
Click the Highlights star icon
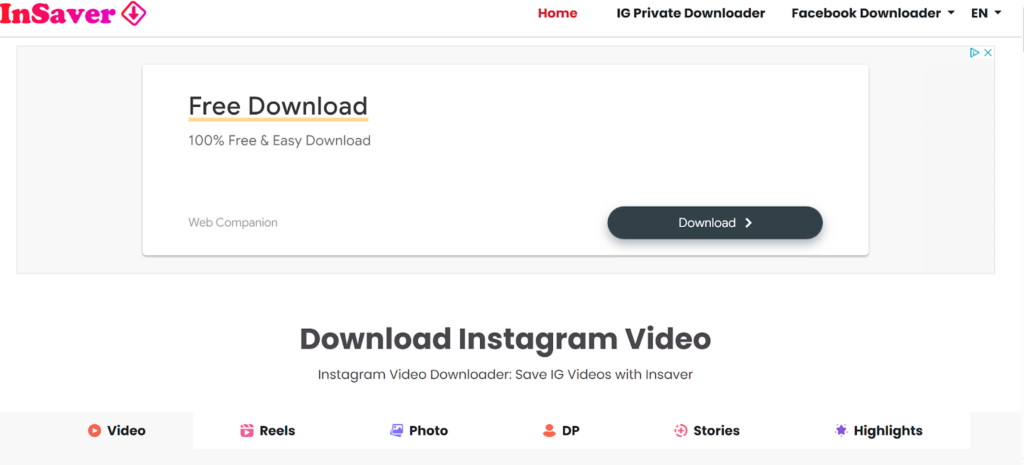[x=840, y=430]
